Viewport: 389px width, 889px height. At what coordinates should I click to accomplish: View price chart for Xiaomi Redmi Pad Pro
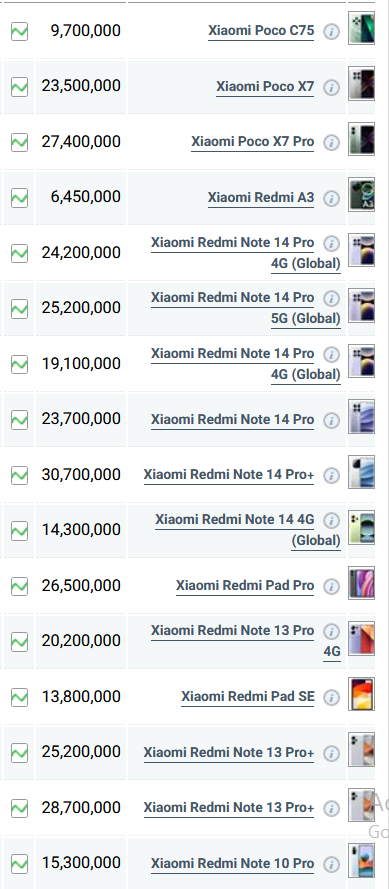point(19,586)
